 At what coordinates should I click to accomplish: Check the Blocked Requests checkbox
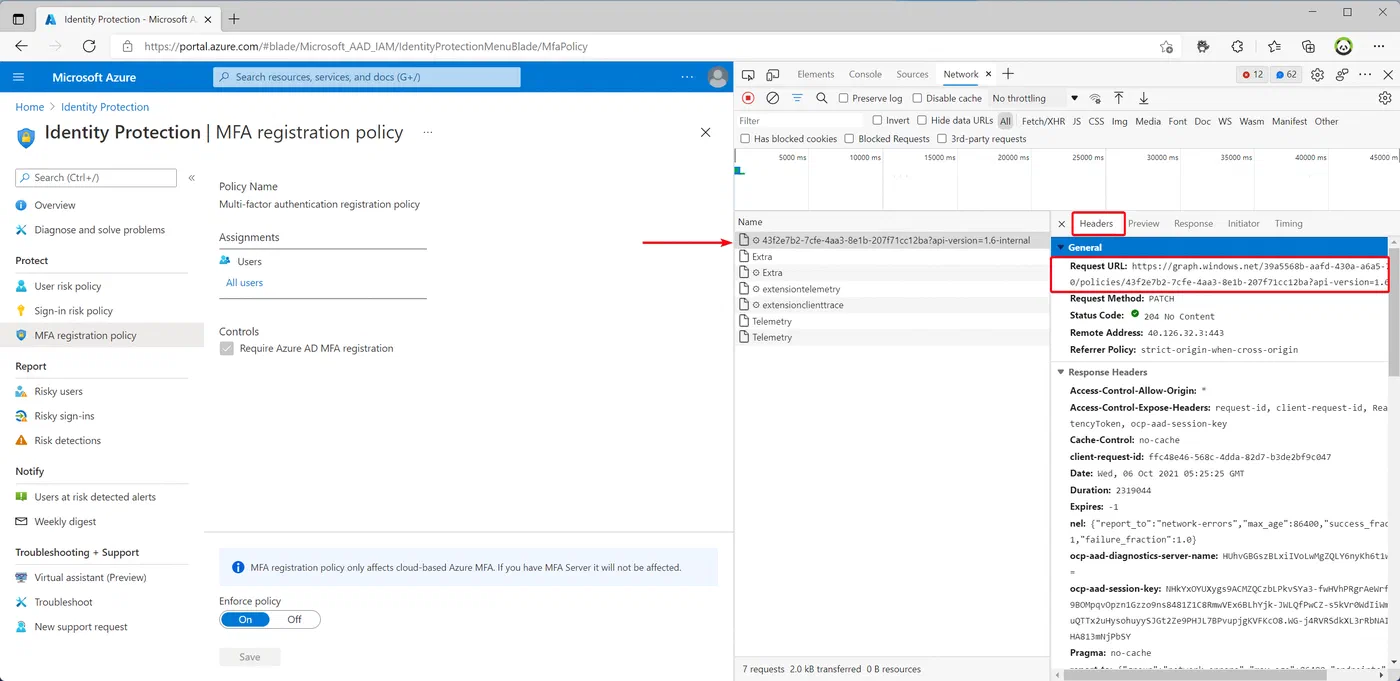(850, 139)
